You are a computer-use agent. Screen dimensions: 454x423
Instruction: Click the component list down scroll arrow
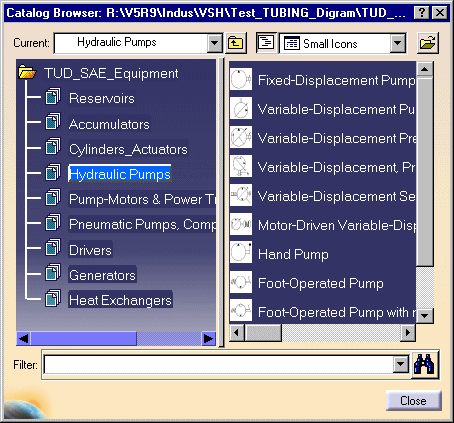pos(425,315)
